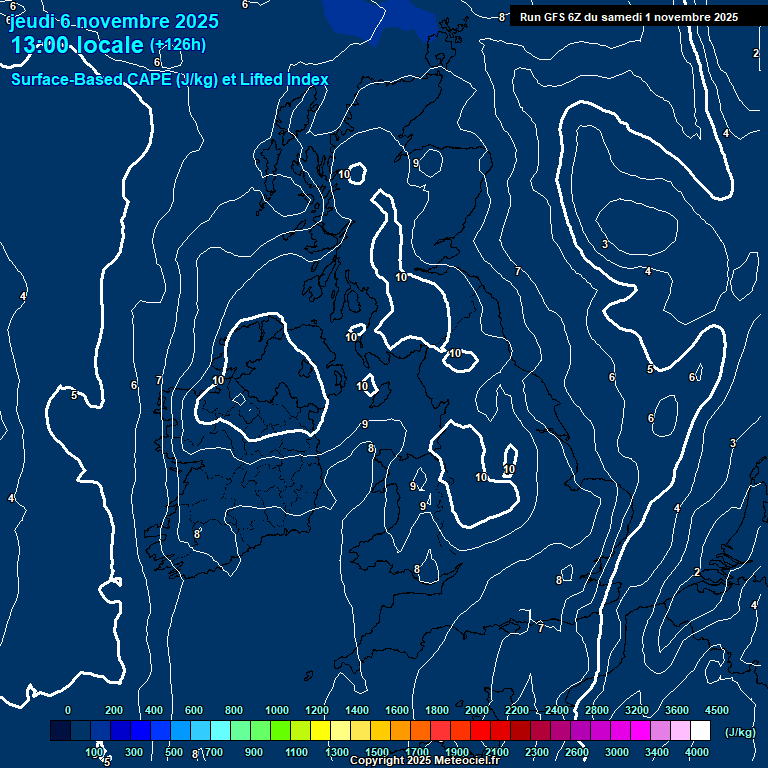Click the legend value '2400'

pos(557,710)
